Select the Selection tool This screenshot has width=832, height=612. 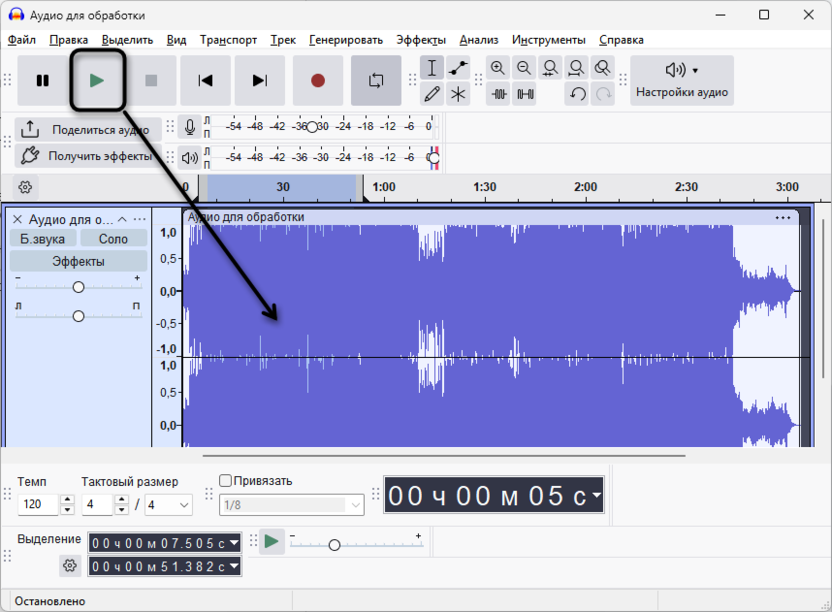432,67
